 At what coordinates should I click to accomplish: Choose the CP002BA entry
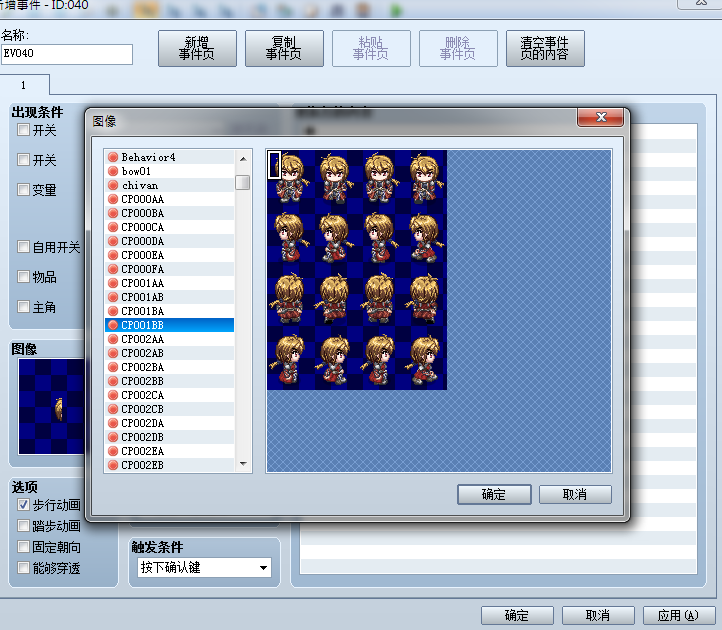[x=169, y=367]
